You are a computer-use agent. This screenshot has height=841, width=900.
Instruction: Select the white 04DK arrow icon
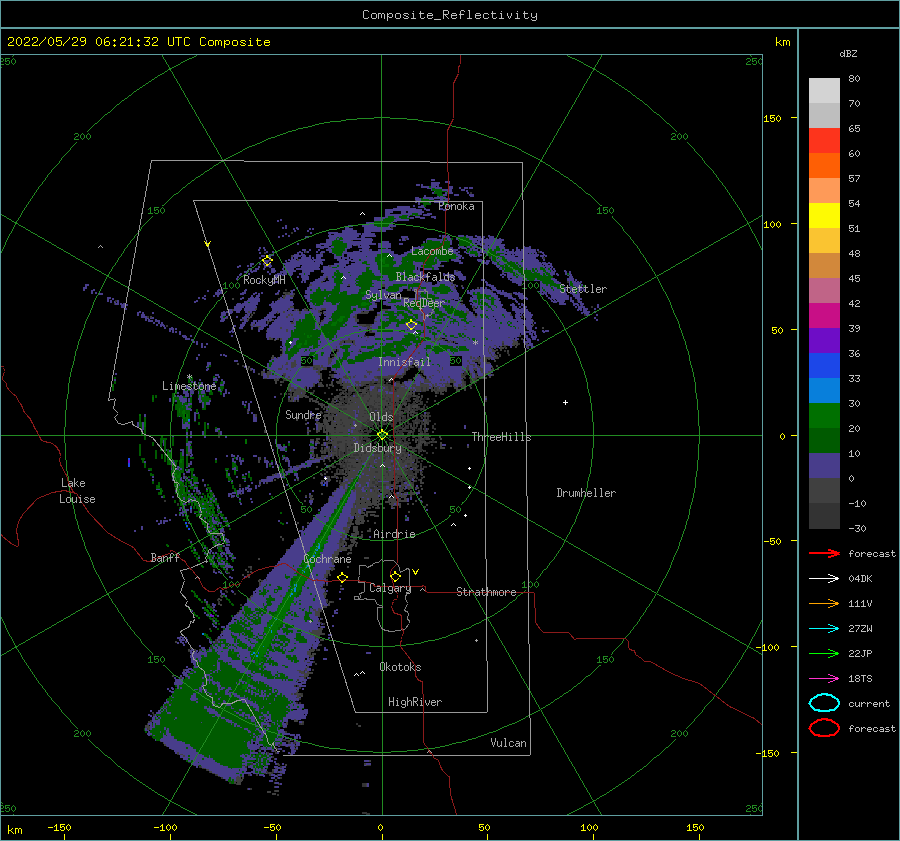tap(824, 579)
